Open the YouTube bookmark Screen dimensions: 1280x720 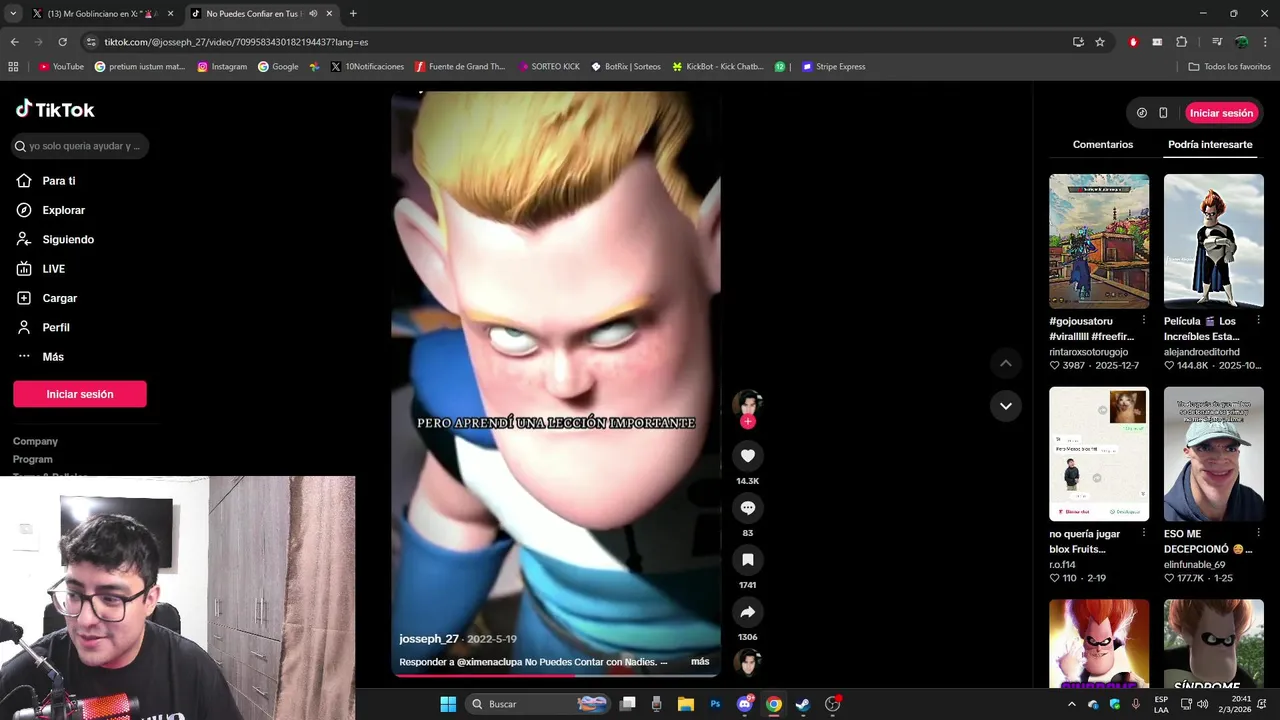click(x=61, y=67)
